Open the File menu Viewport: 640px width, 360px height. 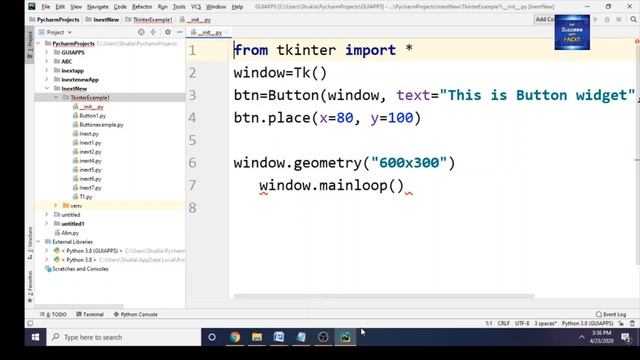click(x=45, y=7)
